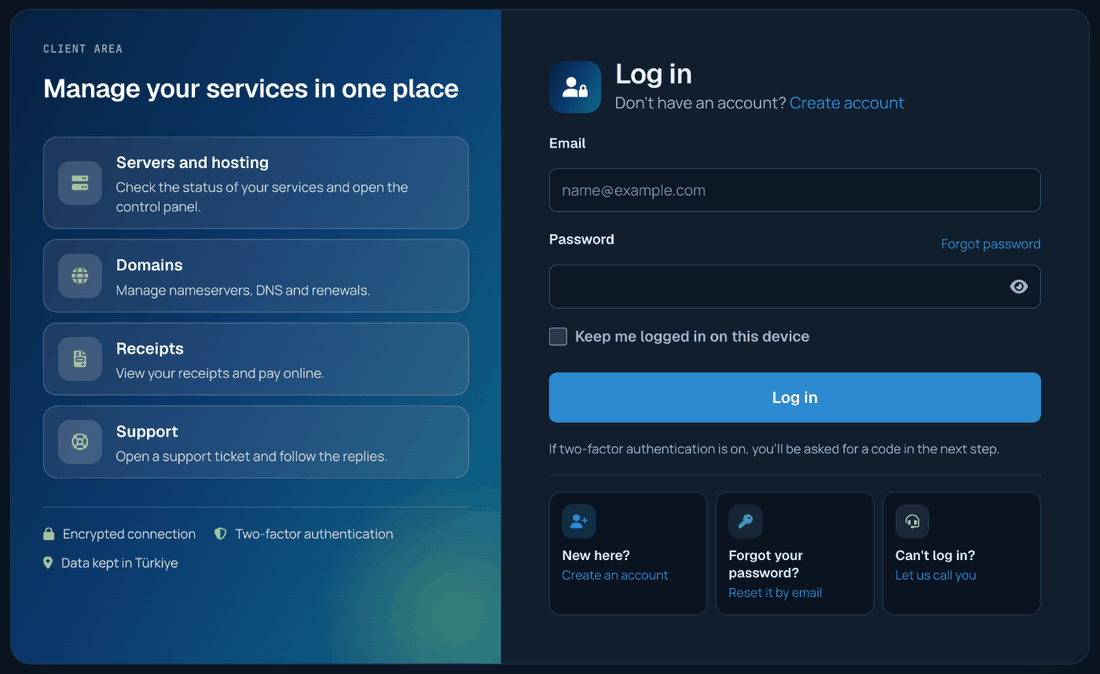Click the shield icon by Two-factor authentication
1100x674 pixels.
(220, 534)
